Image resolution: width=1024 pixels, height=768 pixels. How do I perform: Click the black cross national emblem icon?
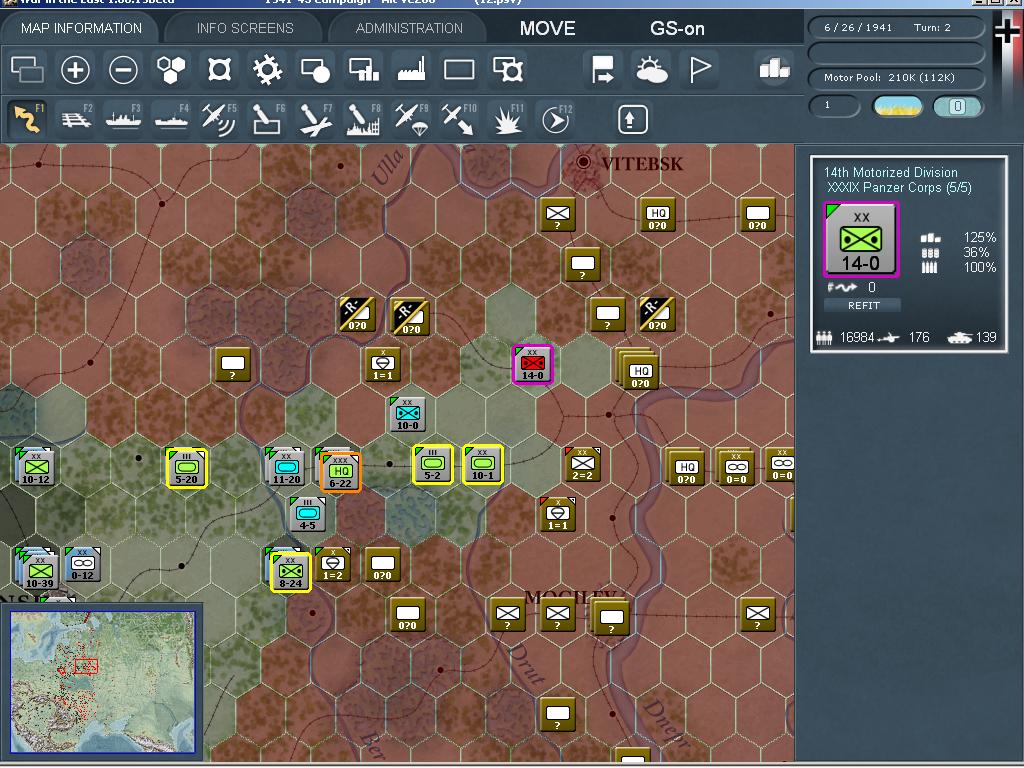point(1006,31)
